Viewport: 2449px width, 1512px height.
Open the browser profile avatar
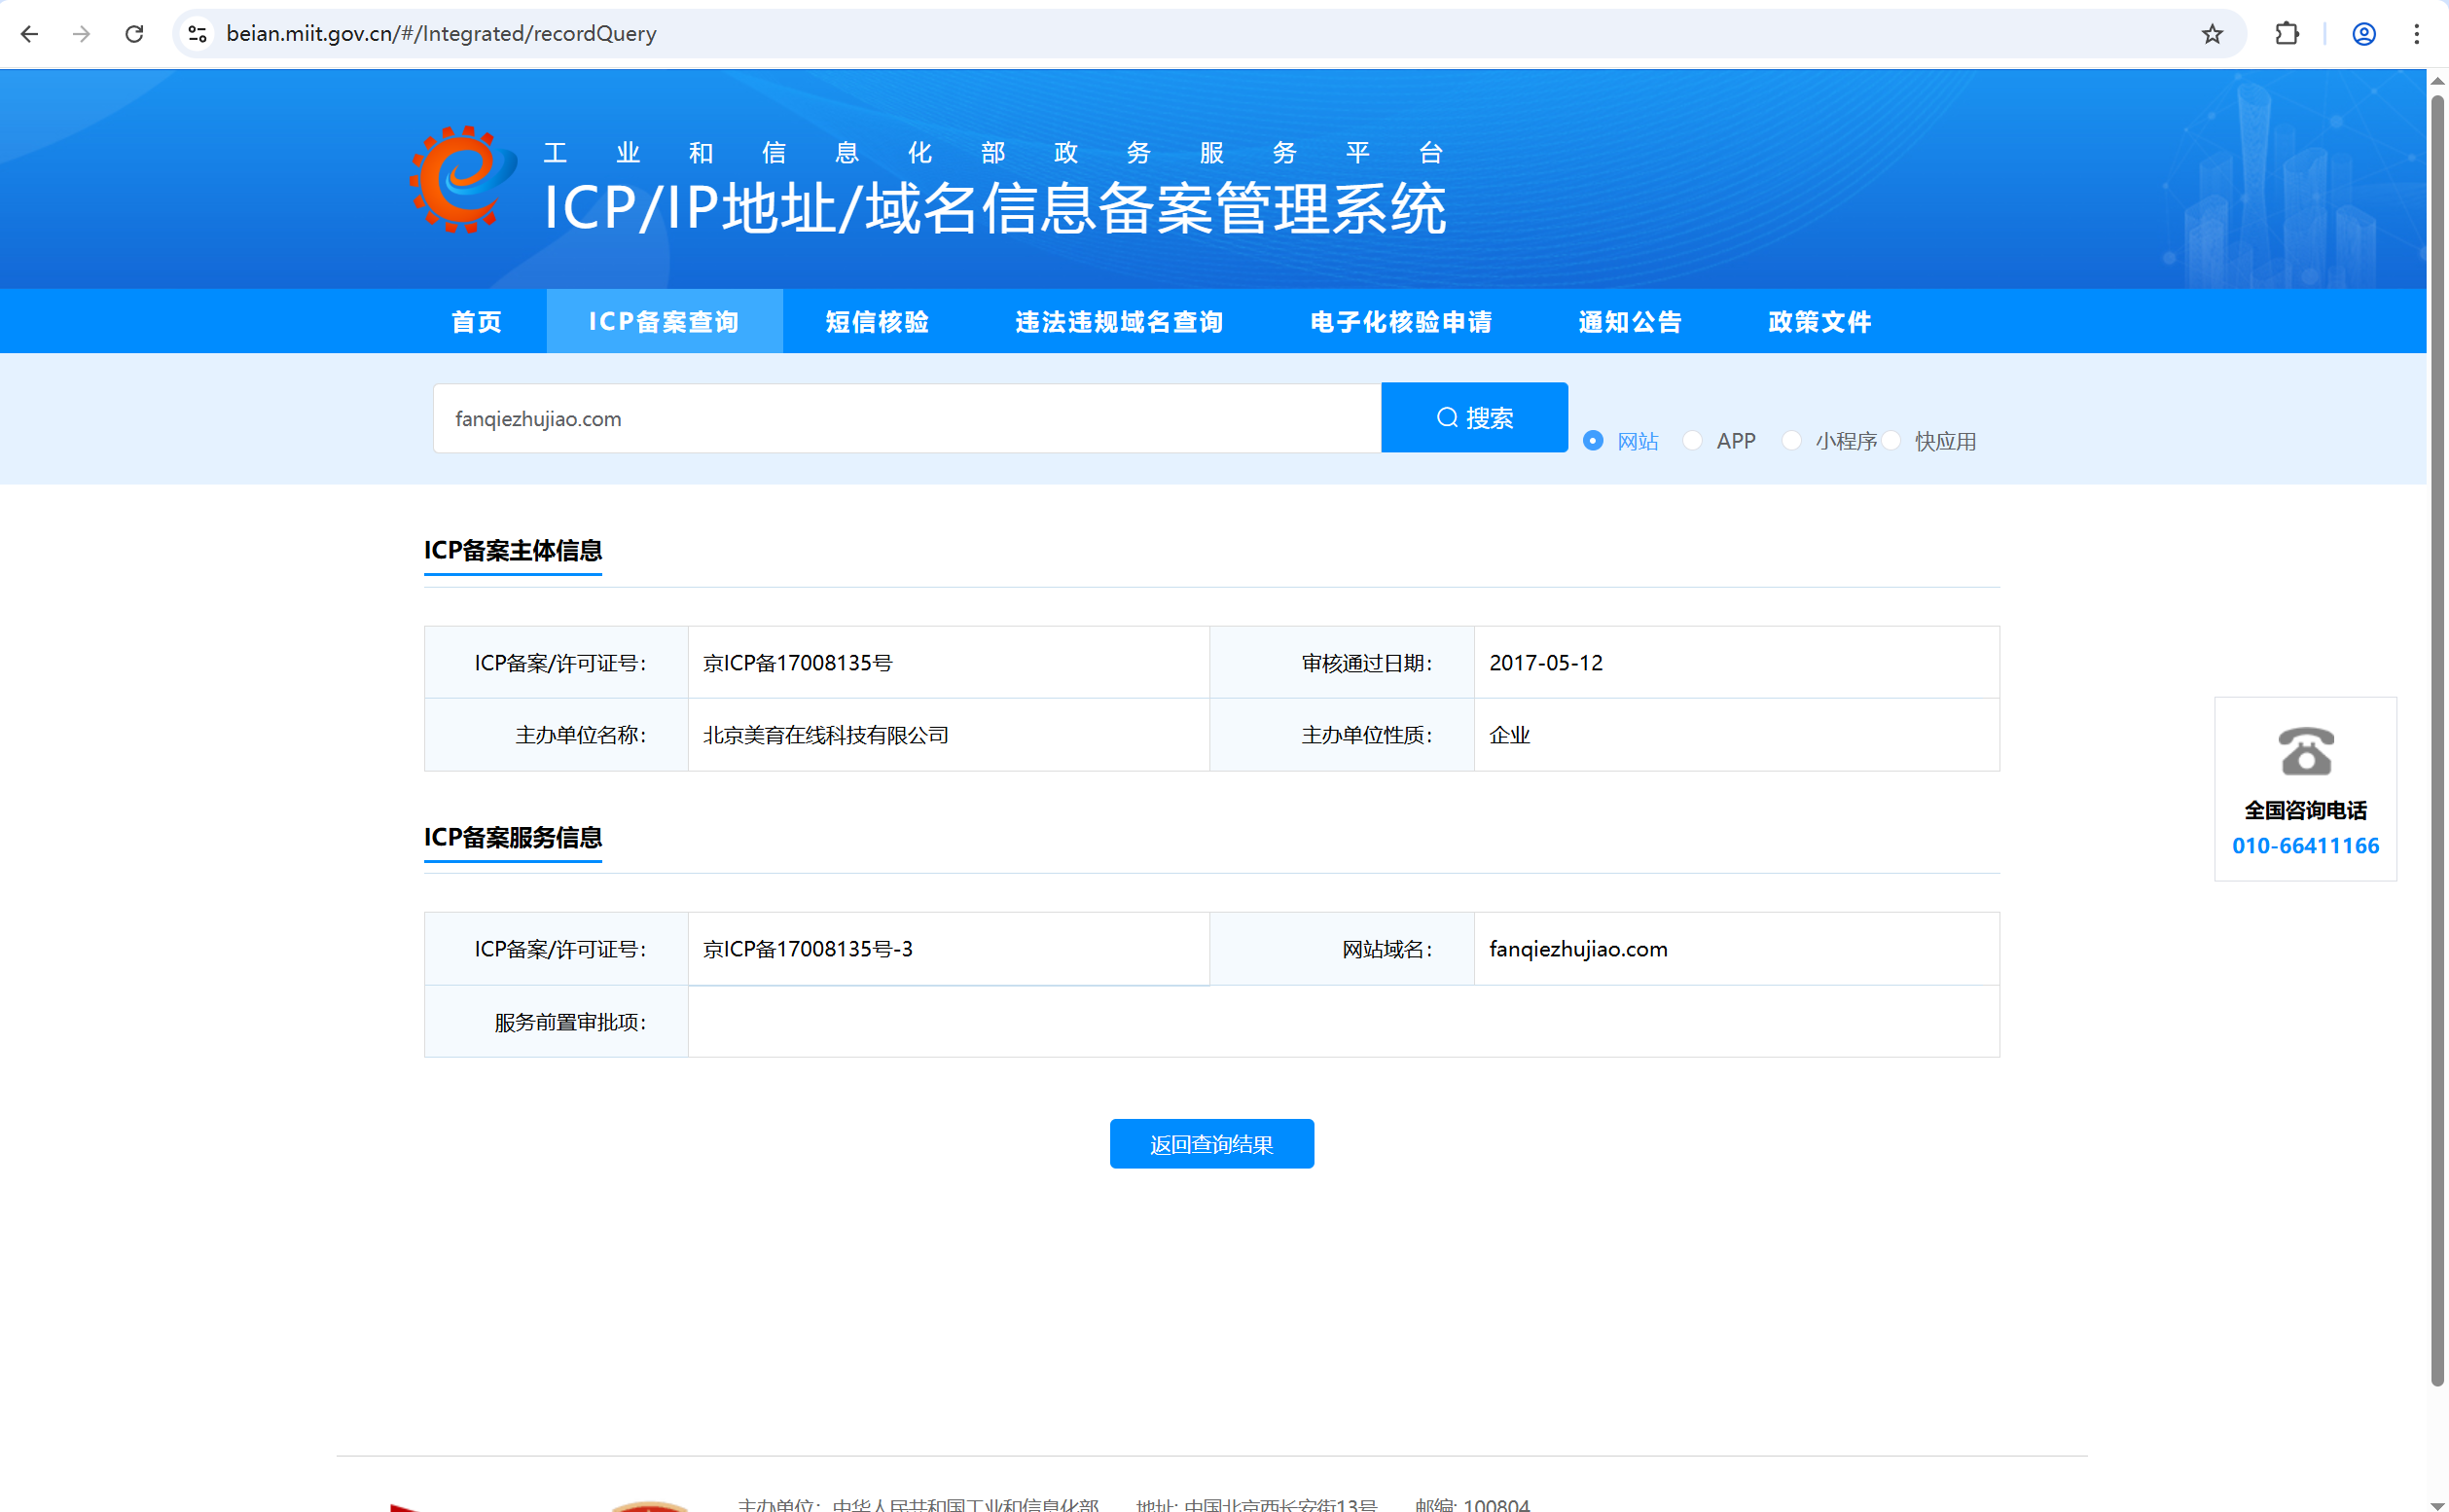[2363, 34]
